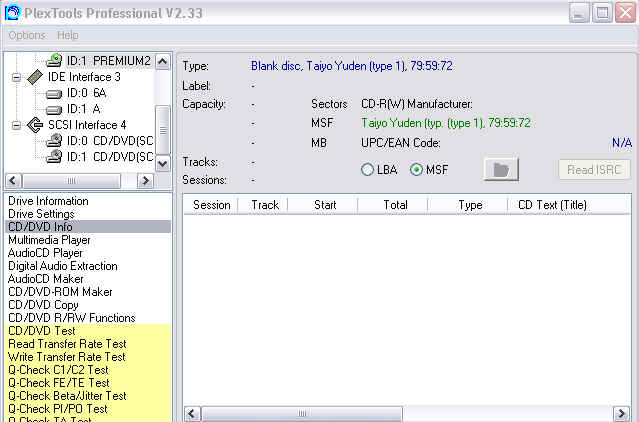
Task: Click the N/A UPC/EAN code value
Action: [622, 143]
